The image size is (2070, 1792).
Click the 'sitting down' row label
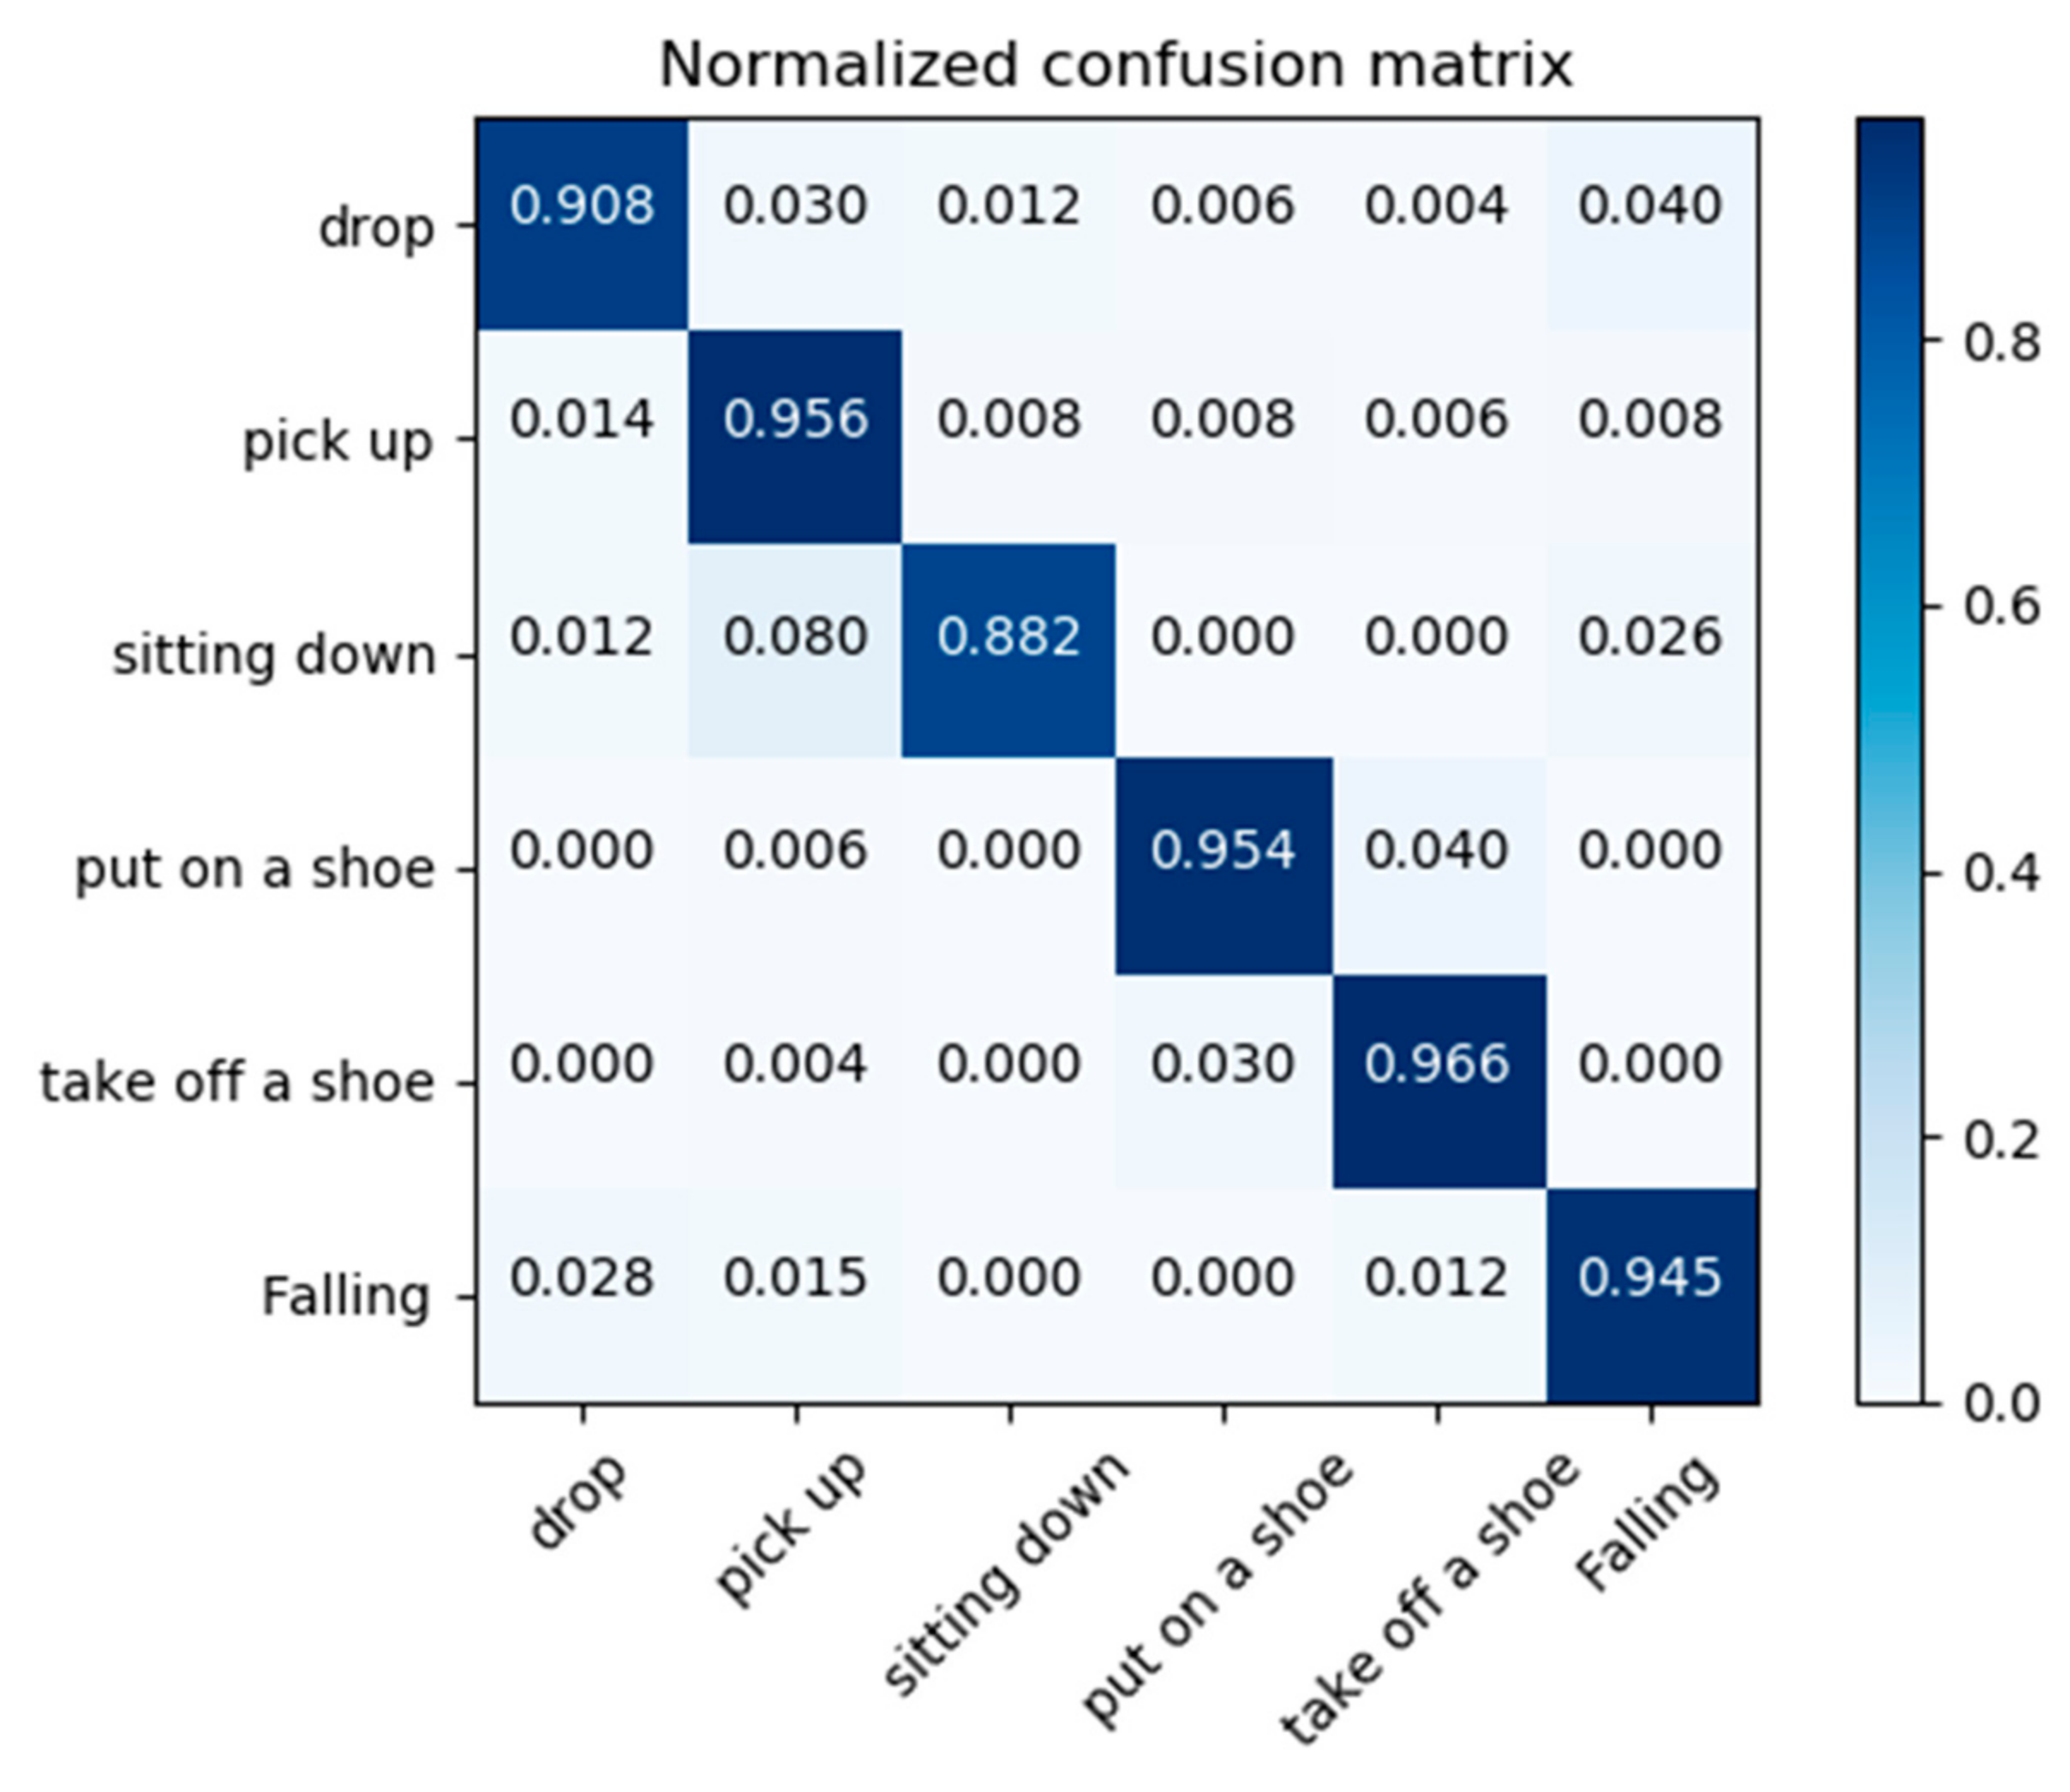point(274,657)
